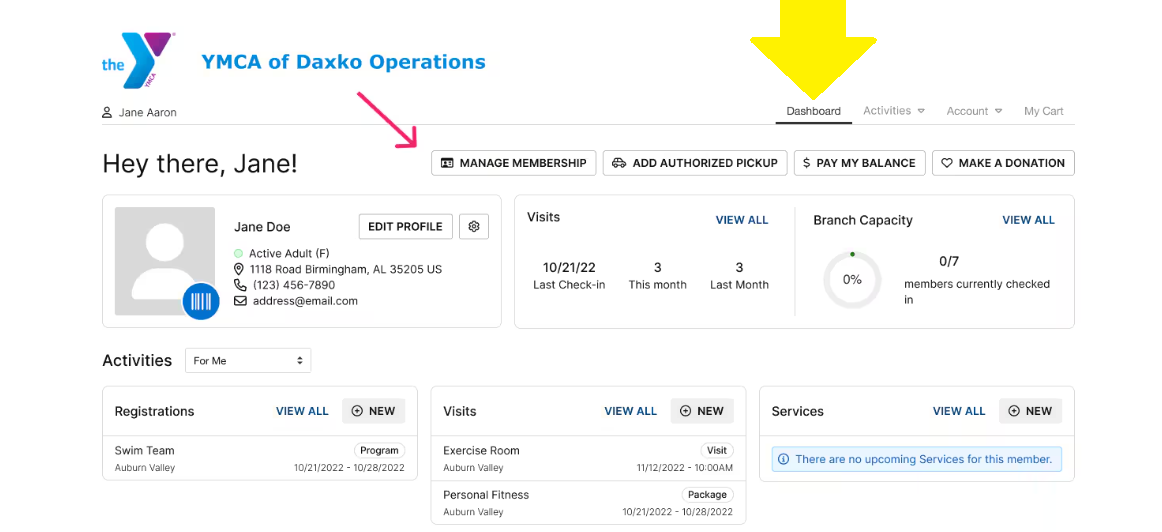The height and width of the screenshot is (532, 1162).
Task: View all Branch Capacity details
Action: (x=1028, y=220)
